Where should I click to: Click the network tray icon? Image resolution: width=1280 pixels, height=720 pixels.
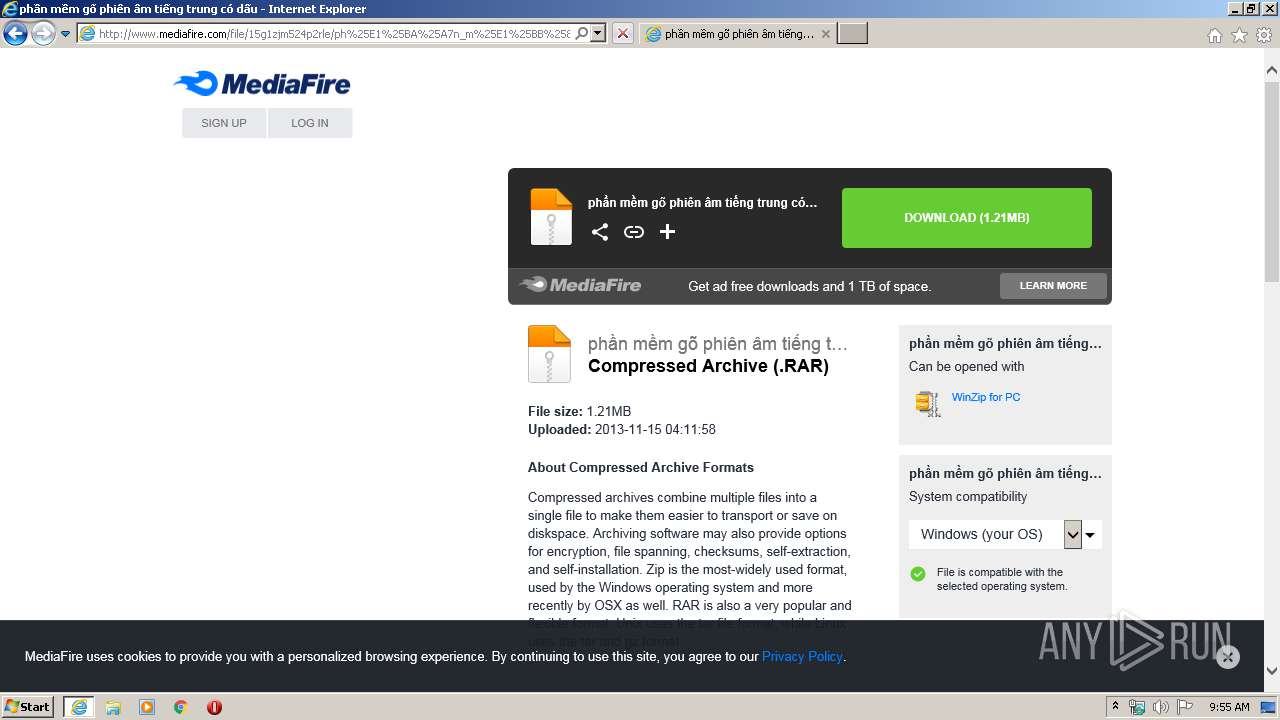pyautogui.click(x=1137, y=707)
